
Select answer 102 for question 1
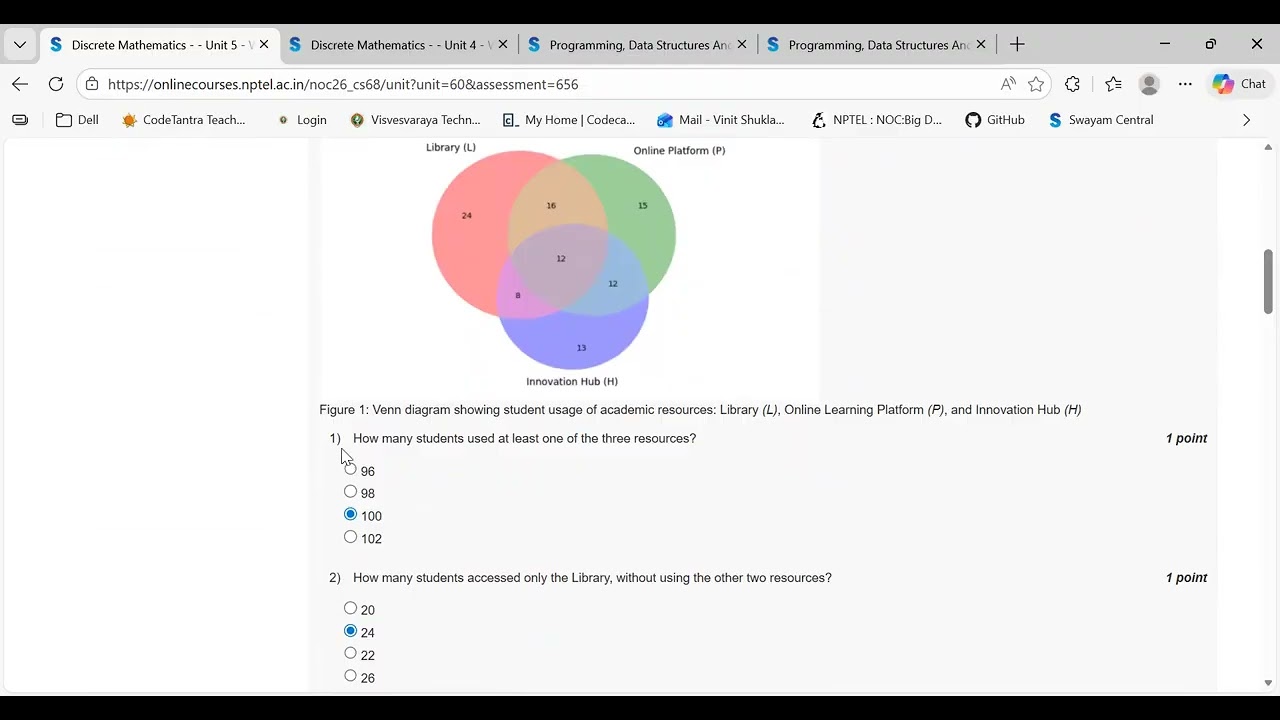coord(350,537)
